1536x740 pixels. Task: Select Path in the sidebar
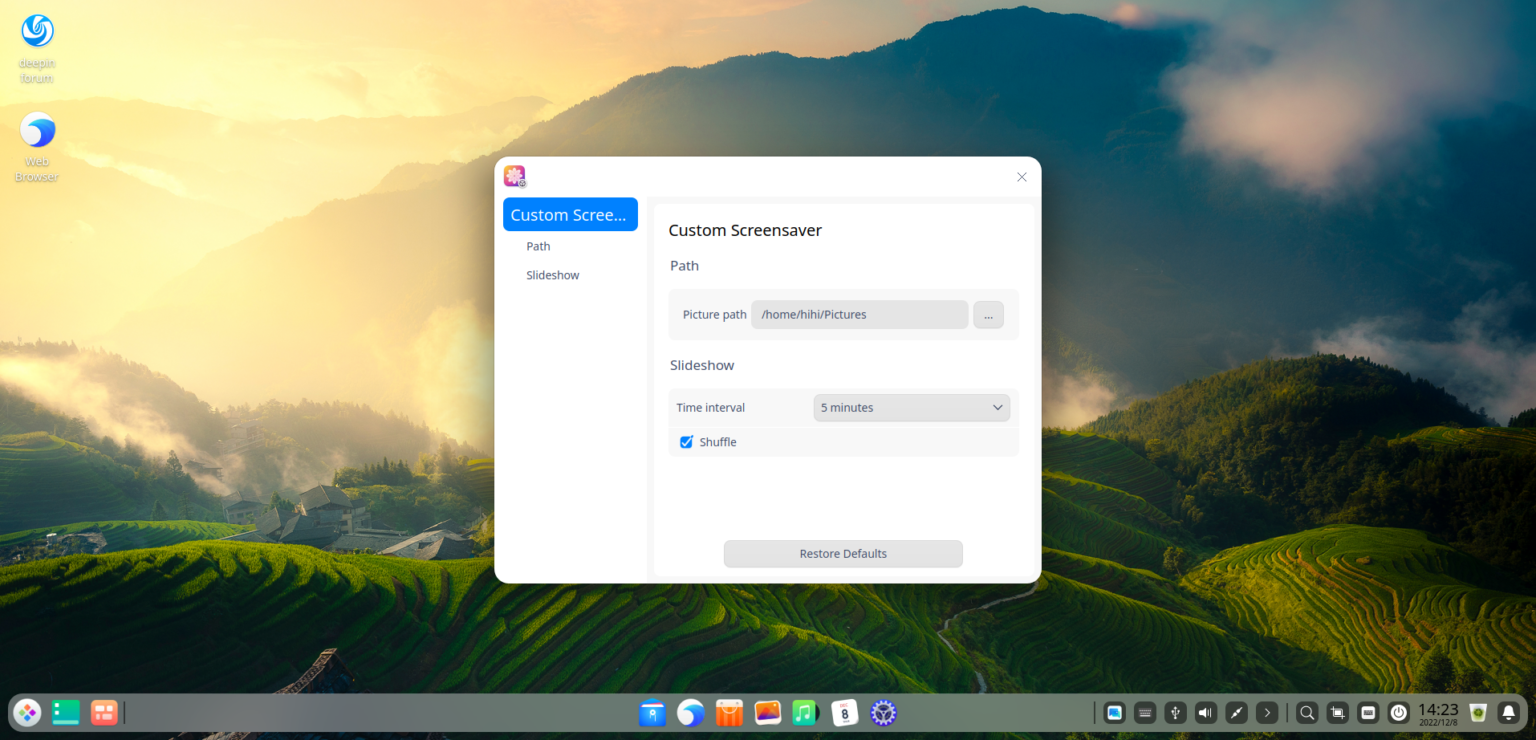point(538,246)
